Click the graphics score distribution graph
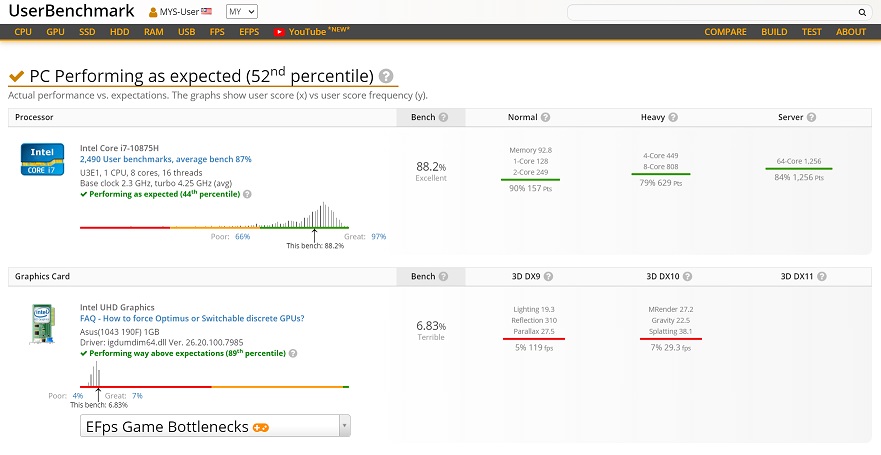Screen dimensions: 881x455 point(215,374)
